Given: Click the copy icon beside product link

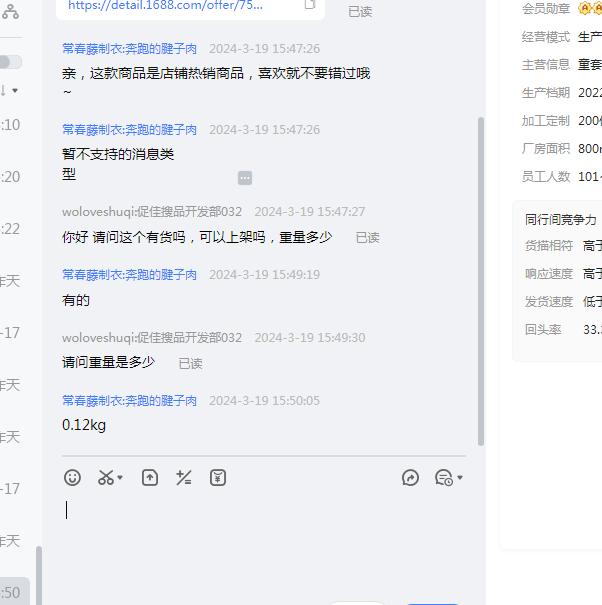Looking at the screenshot, I should 310,5.
